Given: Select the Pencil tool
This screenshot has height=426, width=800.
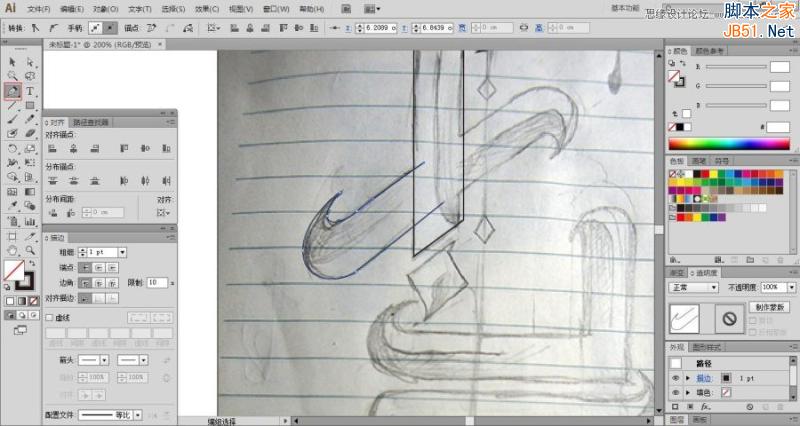Looking at the screenshot, I should point(30,119).
